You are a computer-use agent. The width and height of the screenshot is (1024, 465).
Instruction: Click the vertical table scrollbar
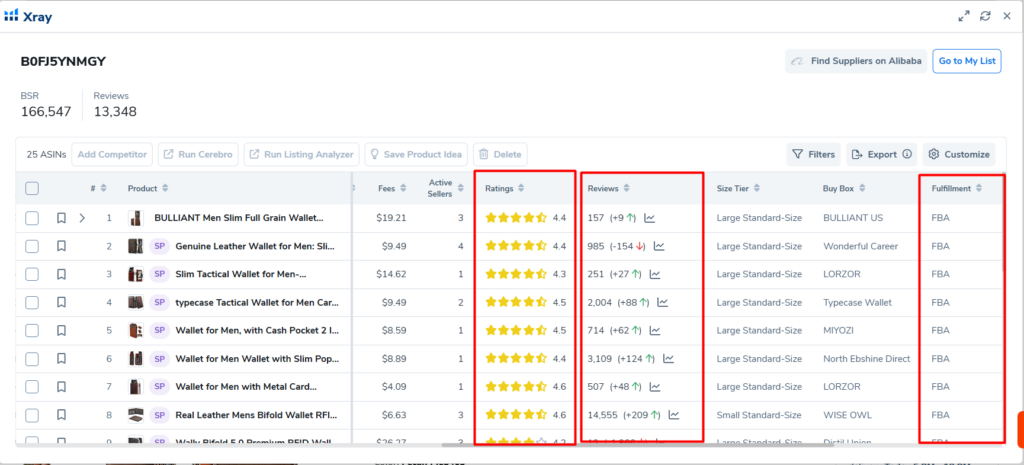pyautogui.click(x=1004, y=221)
